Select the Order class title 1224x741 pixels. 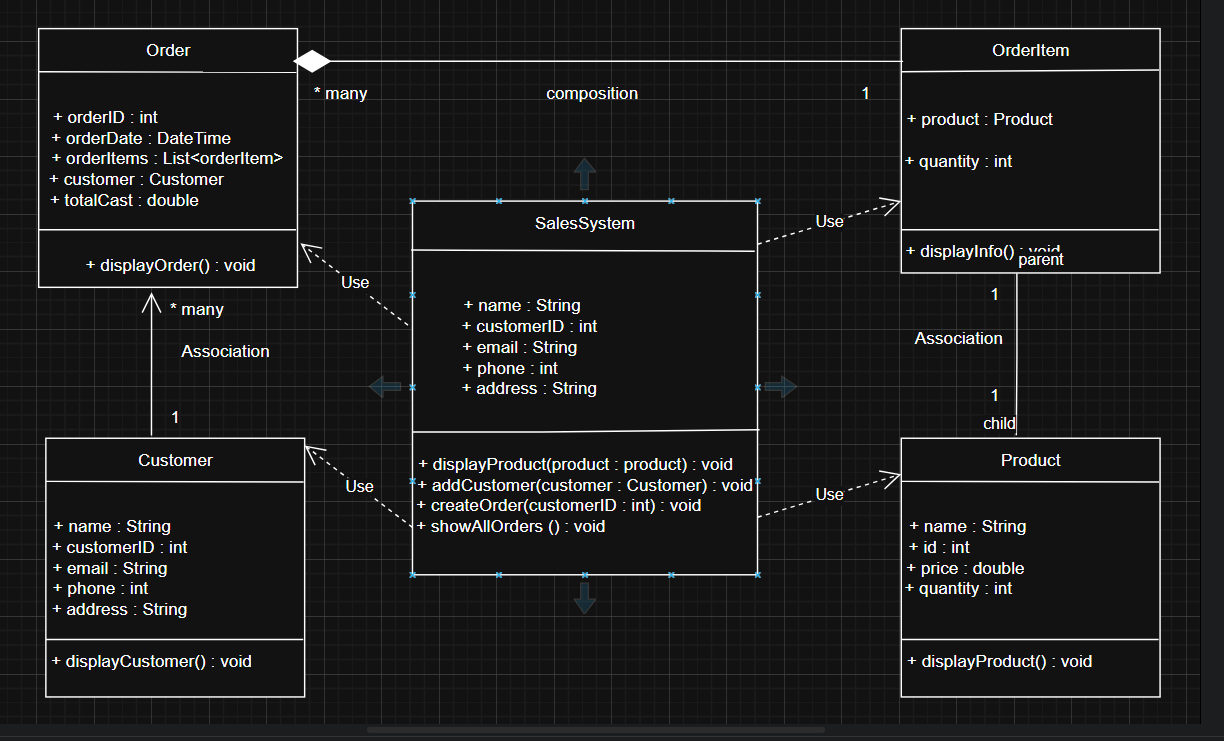[168, 50]
